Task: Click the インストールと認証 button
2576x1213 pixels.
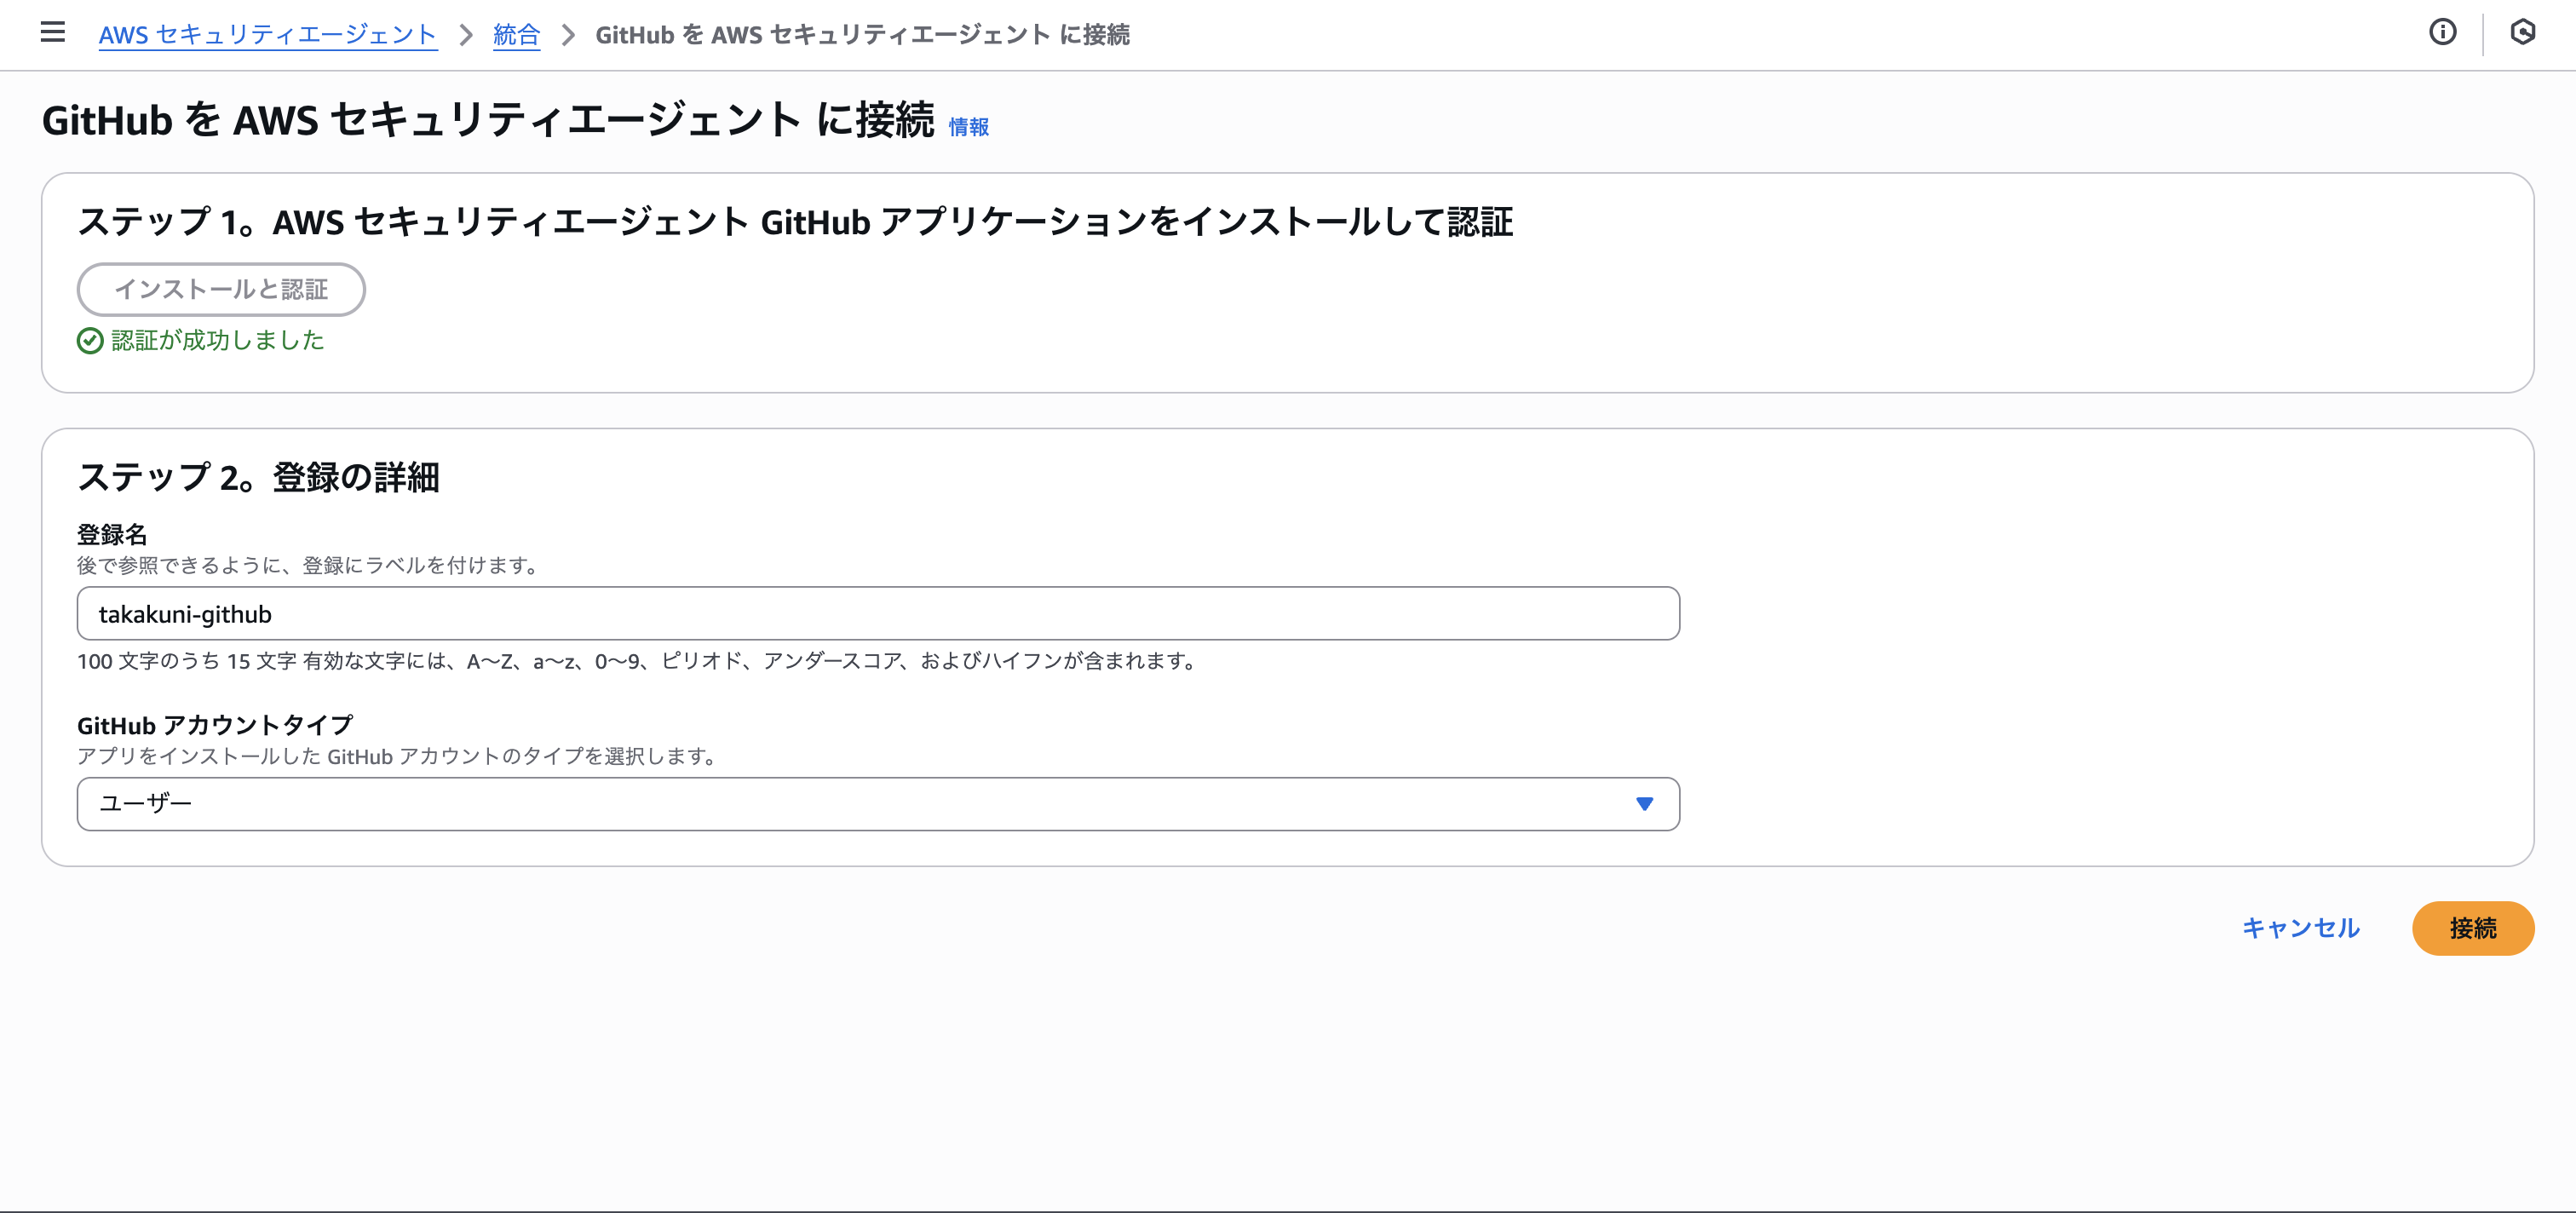Action: (221, 289)
